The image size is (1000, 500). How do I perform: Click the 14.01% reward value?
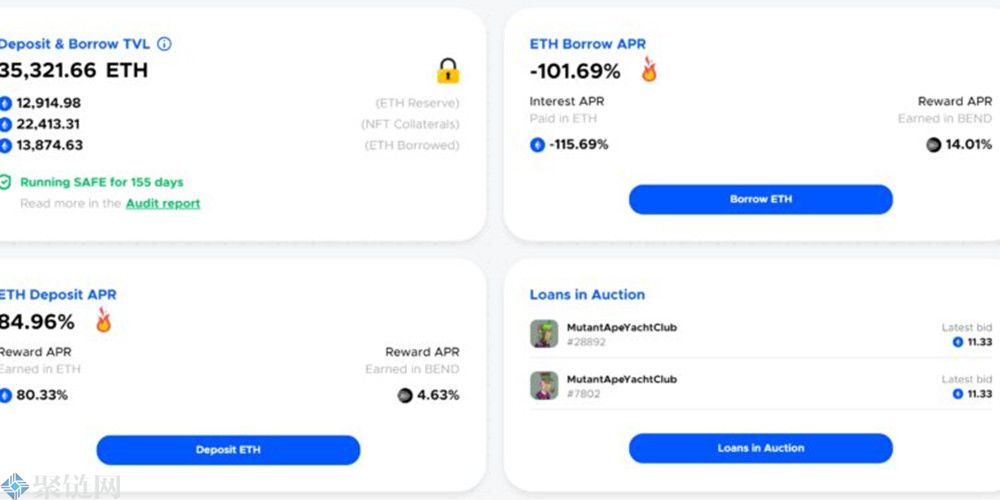[969, 145]
